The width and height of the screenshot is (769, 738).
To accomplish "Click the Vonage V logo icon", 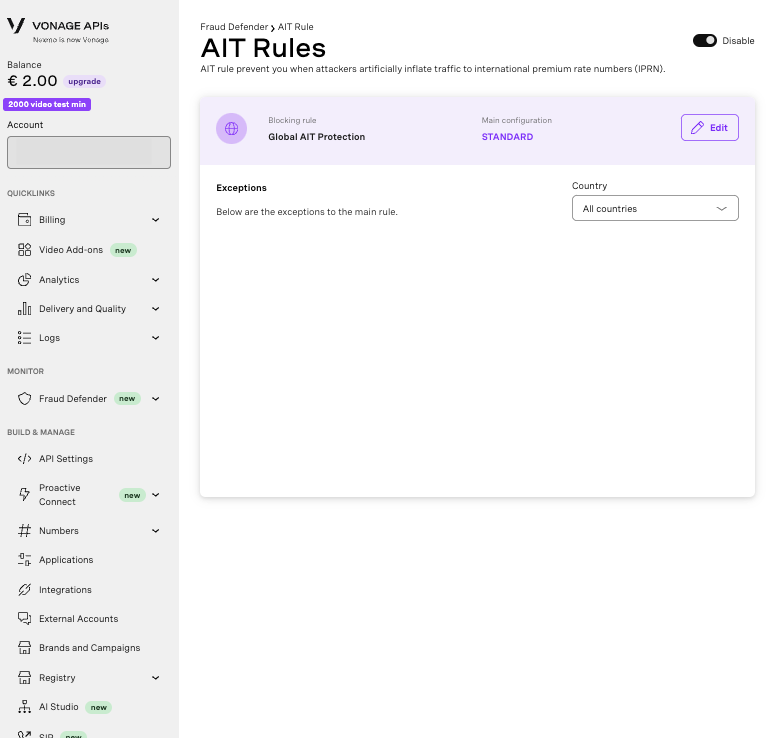I will 16,25.
